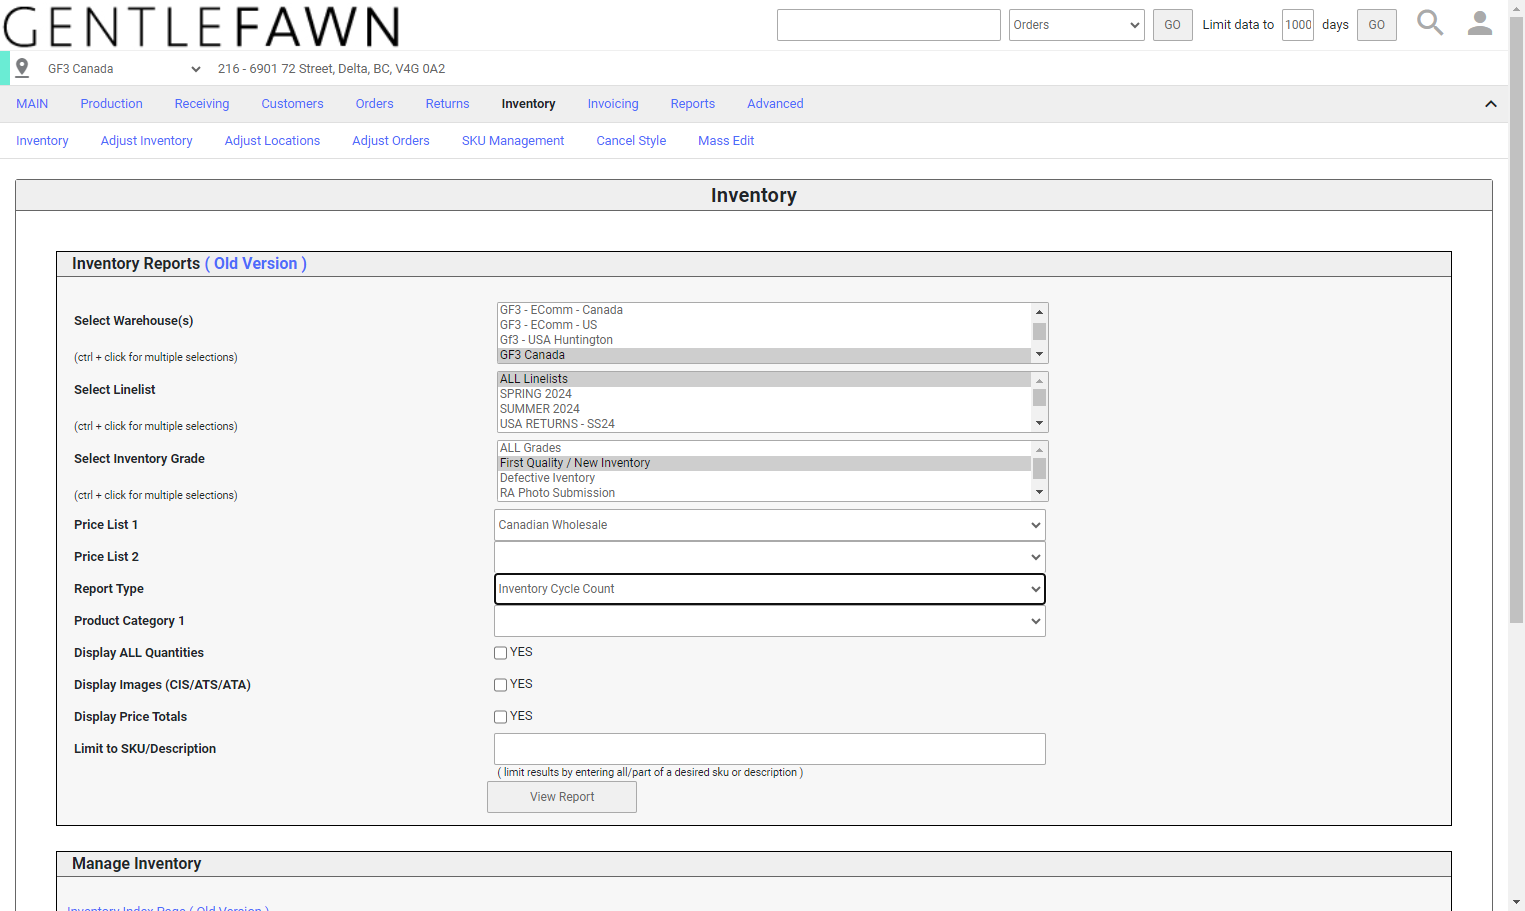The width and height of the screenshot is (1525, 911).
Task: Open the Production menu
Action: point(111,104)
